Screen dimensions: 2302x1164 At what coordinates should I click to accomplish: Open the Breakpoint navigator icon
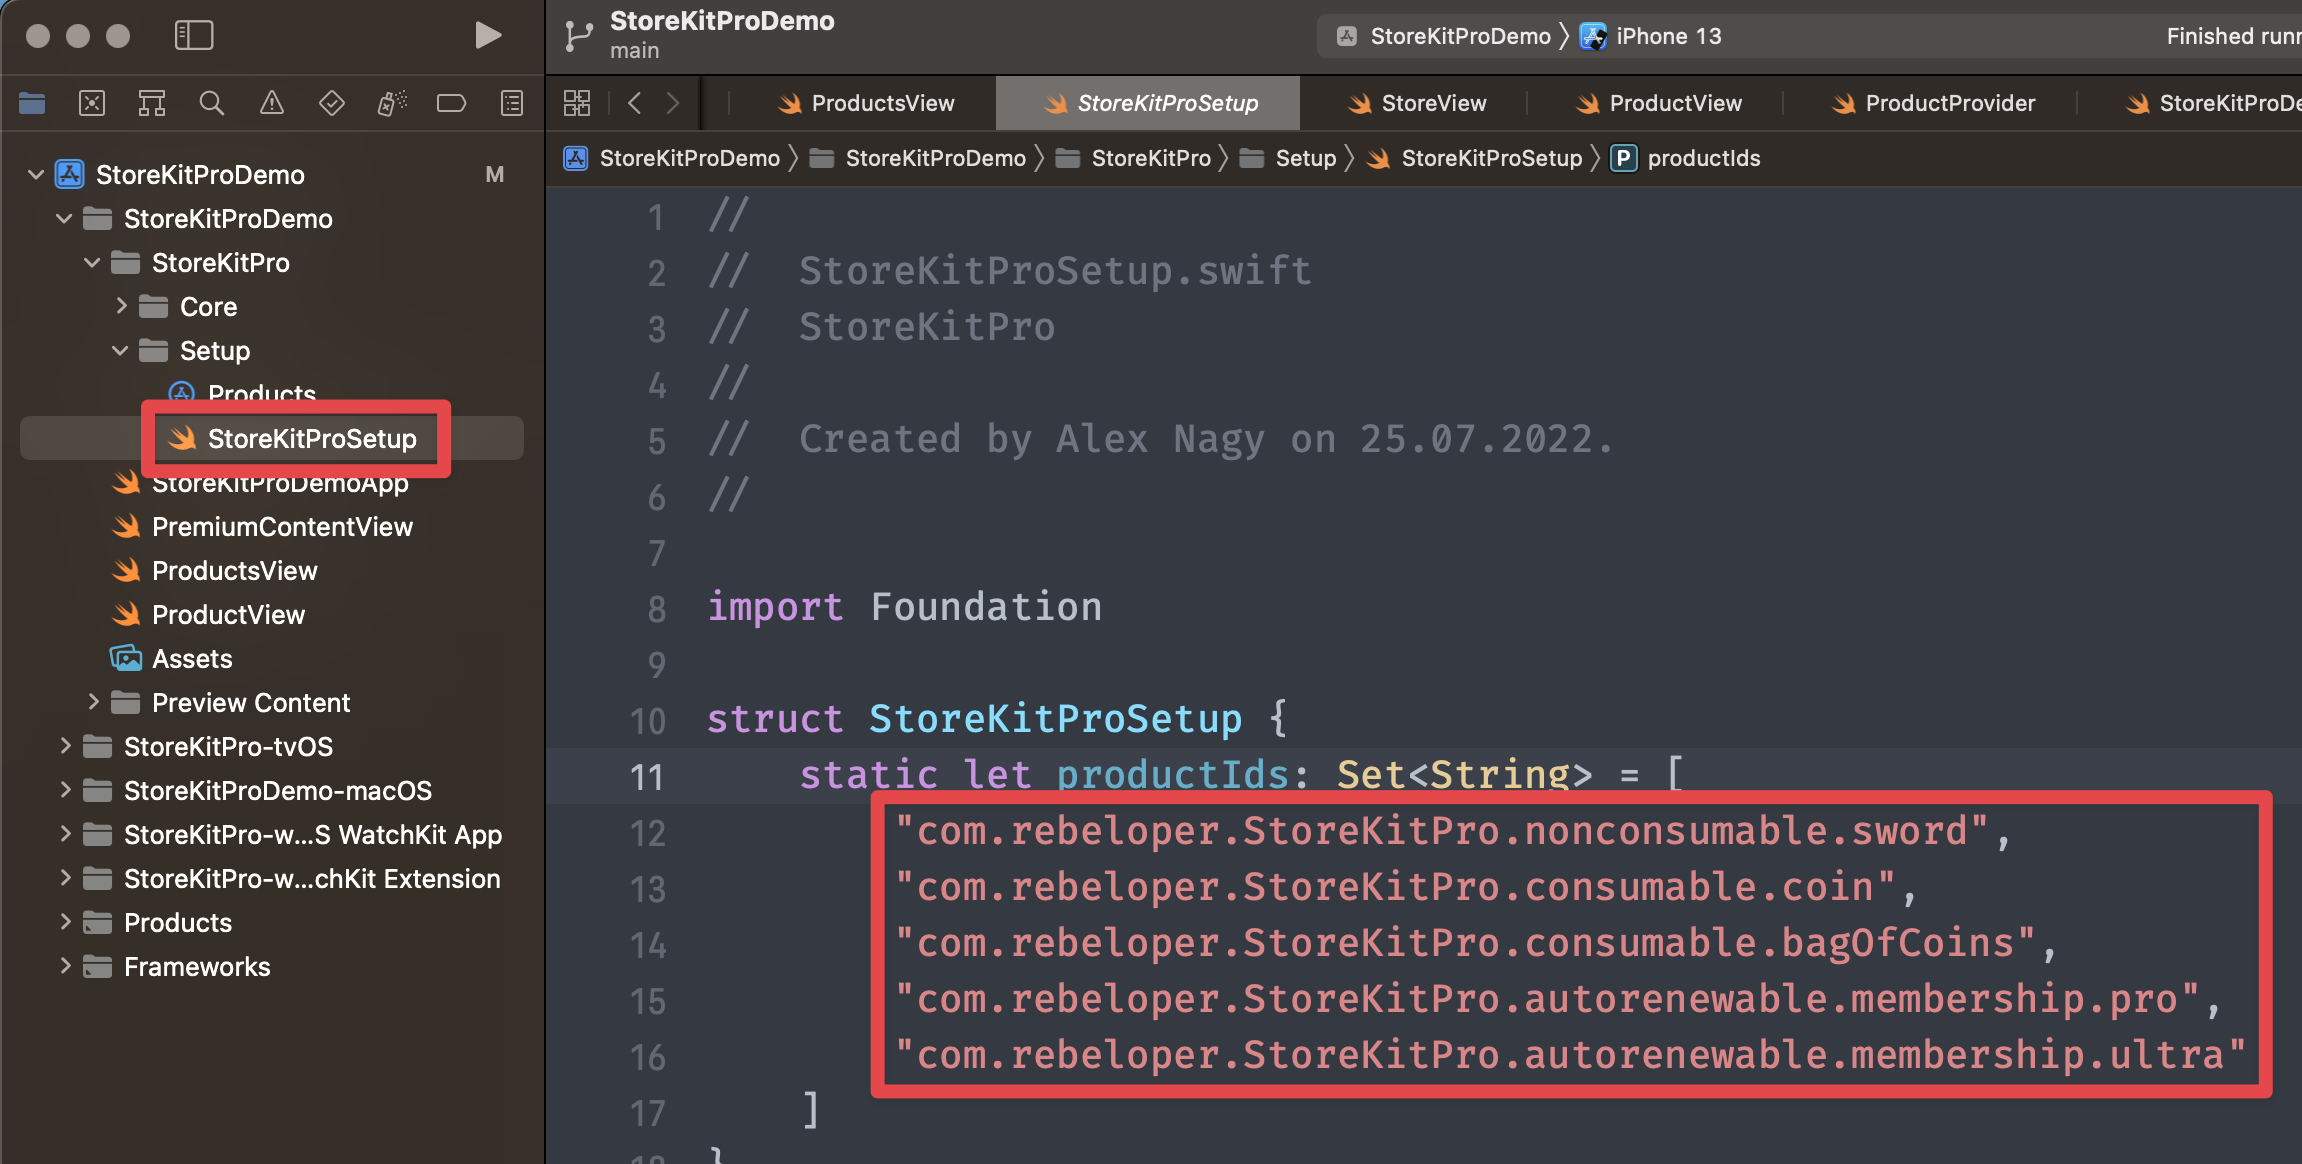pyautogui.click(x=451, y=103)
